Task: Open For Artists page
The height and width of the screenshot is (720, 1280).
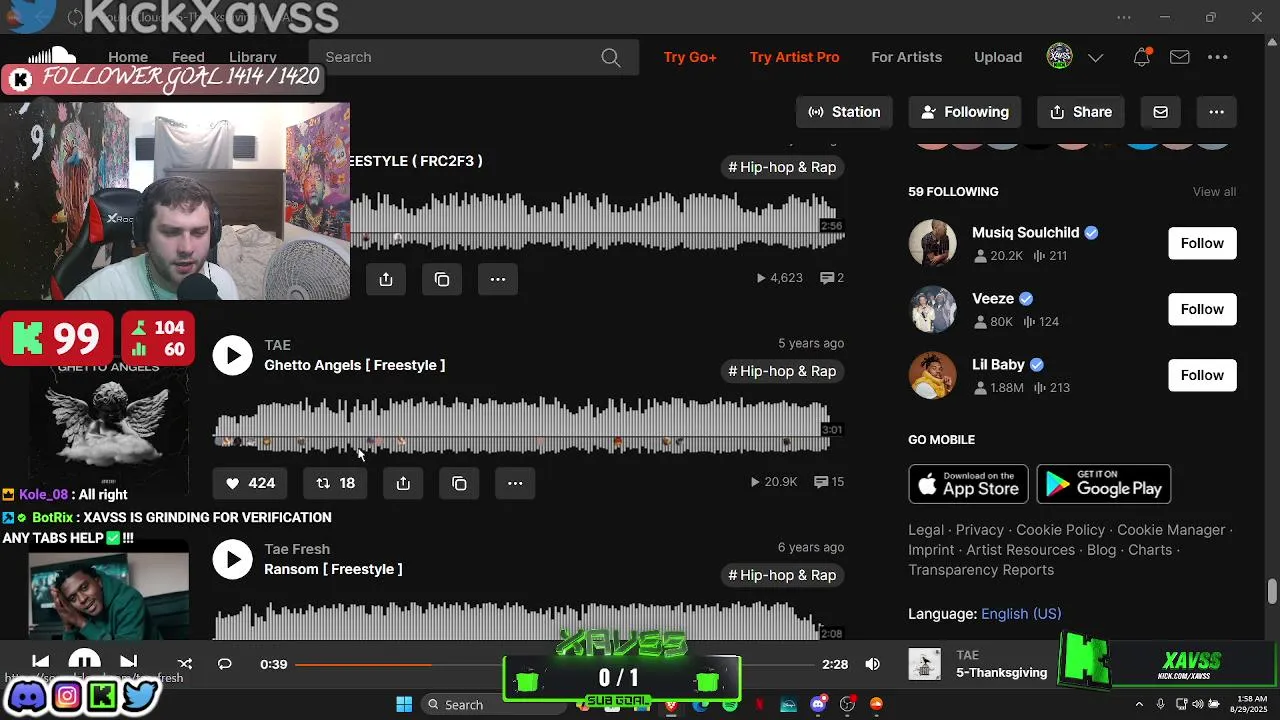Action: 906,57
